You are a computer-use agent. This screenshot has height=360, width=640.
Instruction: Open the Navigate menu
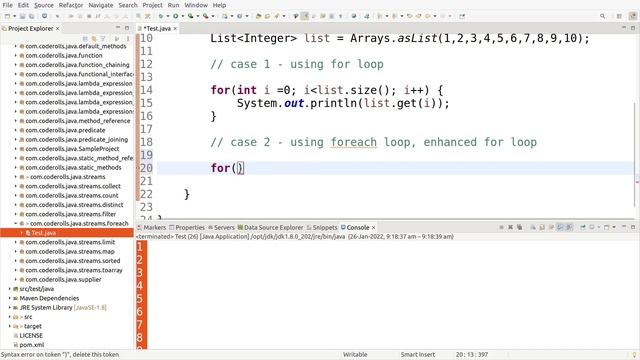(x=101, y=5)
